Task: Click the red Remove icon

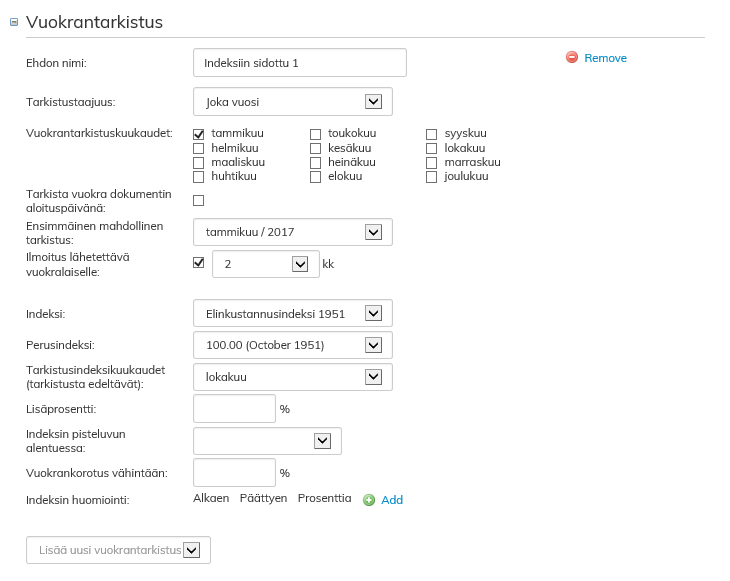Action: (x=572, y=58)
